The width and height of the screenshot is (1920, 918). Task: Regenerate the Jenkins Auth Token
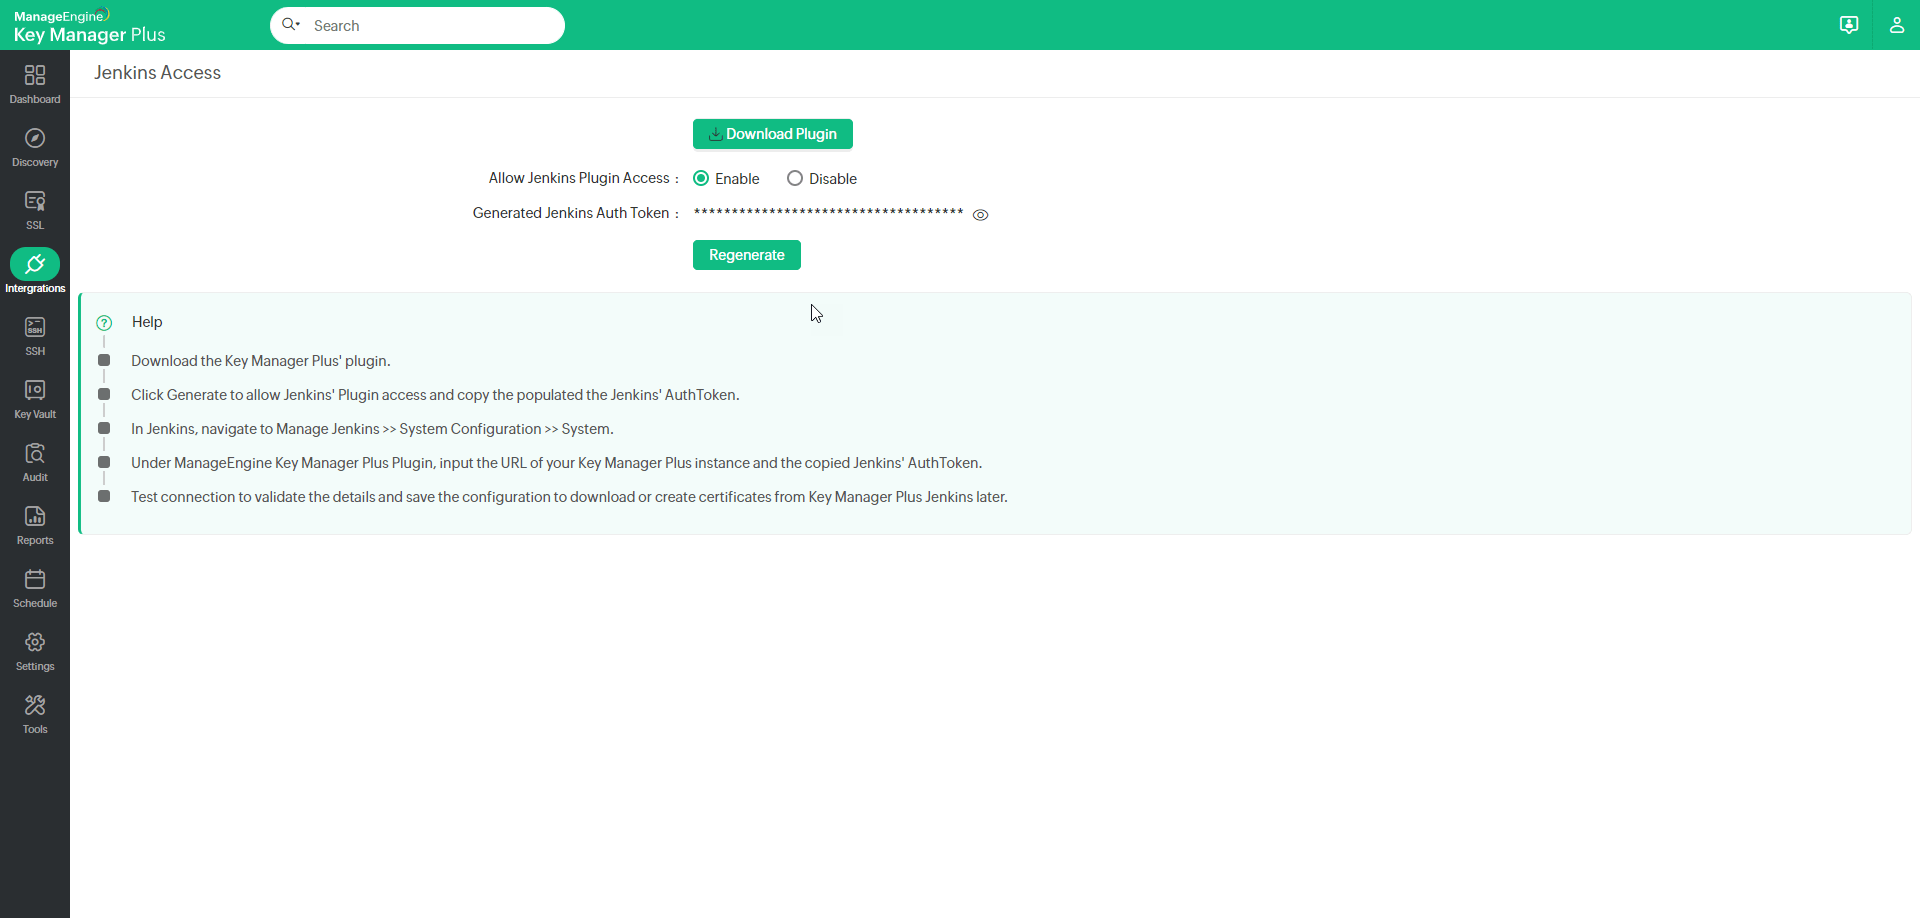[746, 254]
